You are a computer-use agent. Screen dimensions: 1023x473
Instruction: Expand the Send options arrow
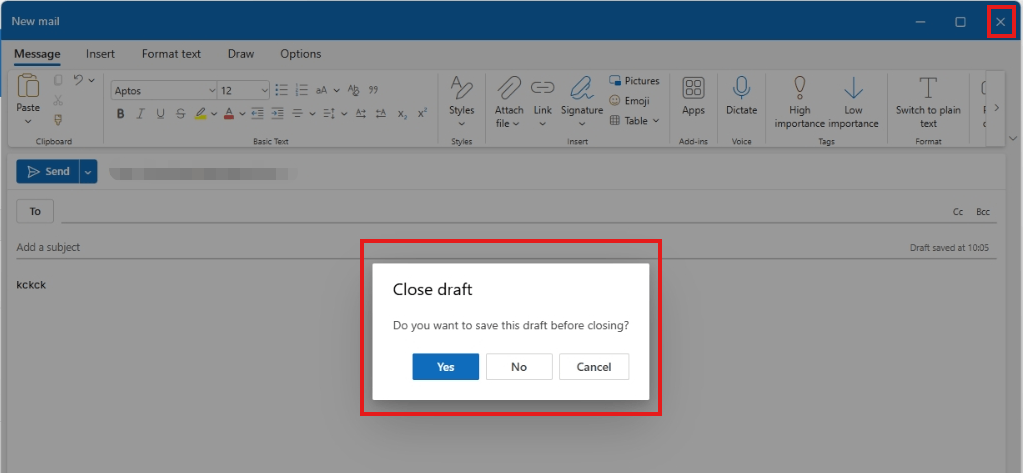(89, 172)
